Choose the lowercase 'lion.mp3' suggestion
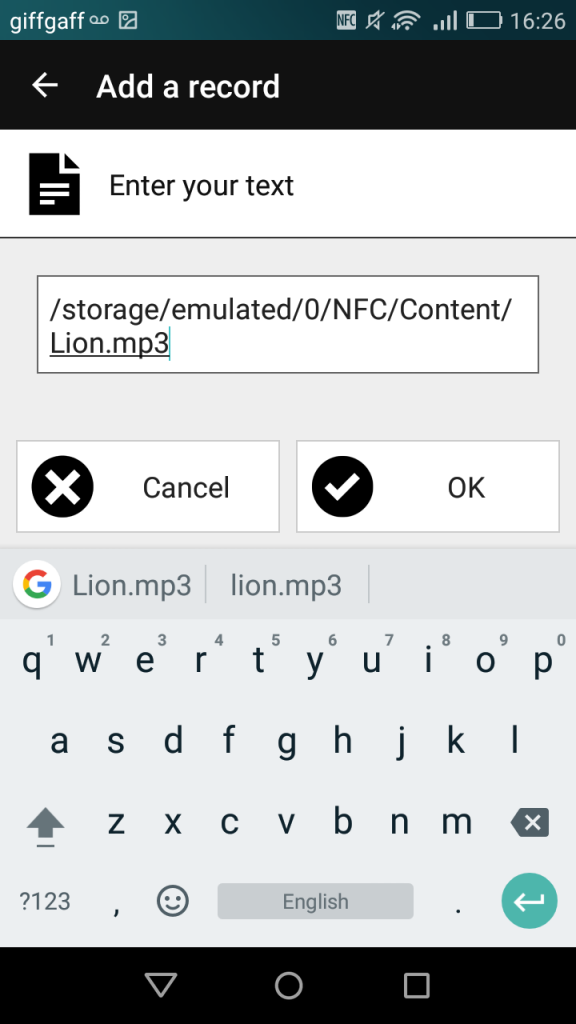The width and height of the screenshot is (576, 1024). click(x=286, y=585)
